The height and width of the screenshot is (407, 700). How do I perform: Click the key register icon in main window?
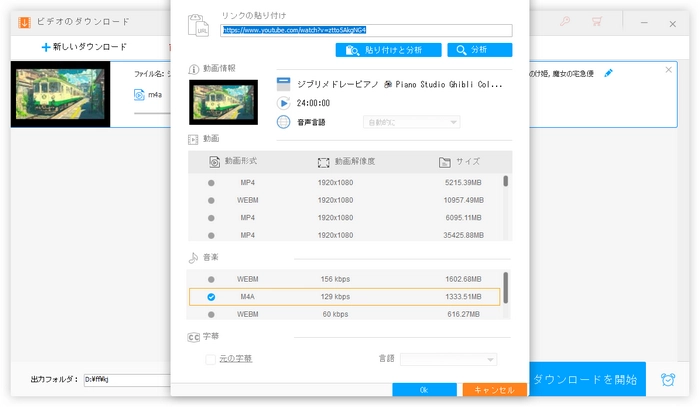click(565, 21)
